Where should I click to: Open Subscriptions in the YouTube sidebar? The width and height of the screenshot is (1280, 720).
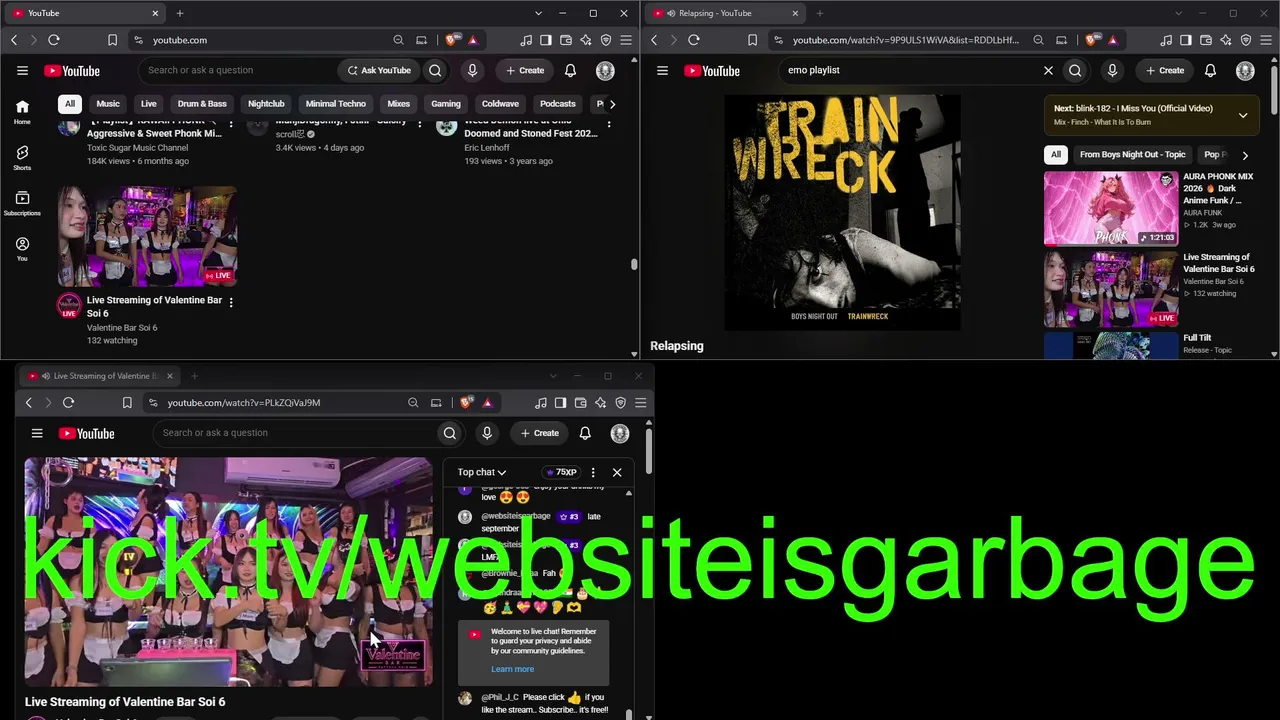(22, 203)
